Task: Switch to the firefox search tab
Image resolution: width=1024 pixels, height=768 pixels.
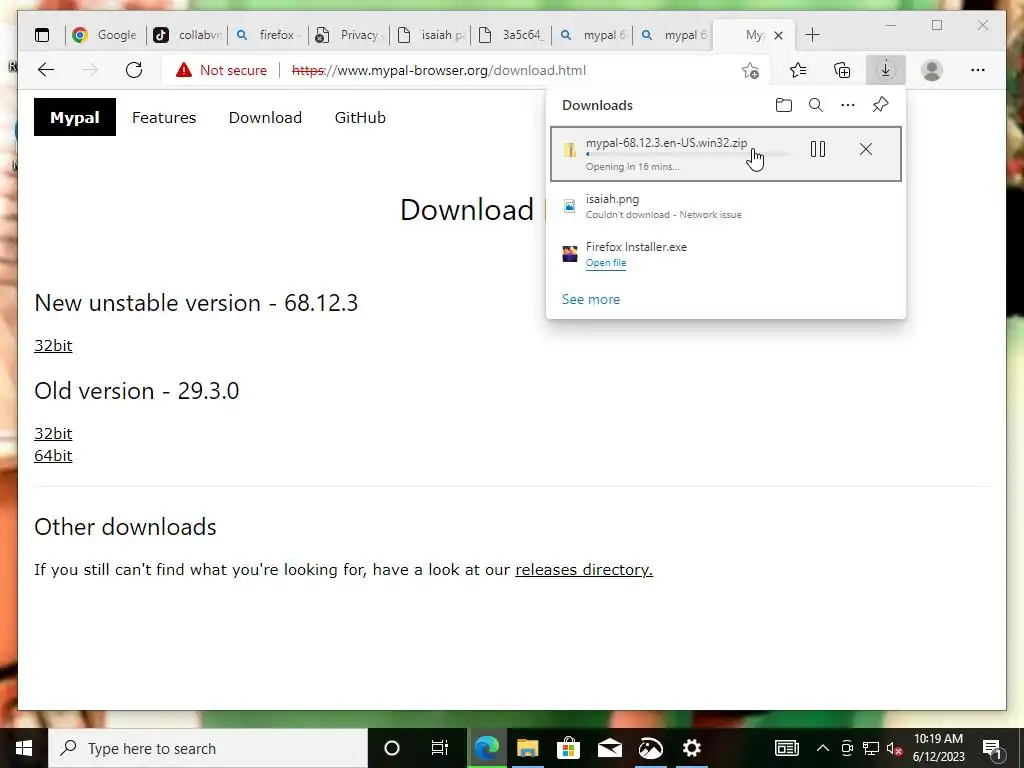Action: point(268,35)
